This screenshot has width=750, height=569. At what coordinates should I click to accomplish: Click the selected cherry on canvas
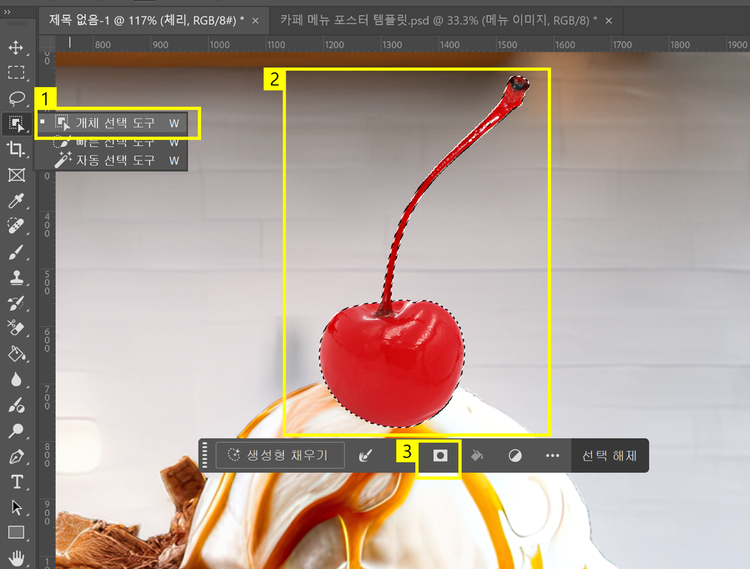392,363
